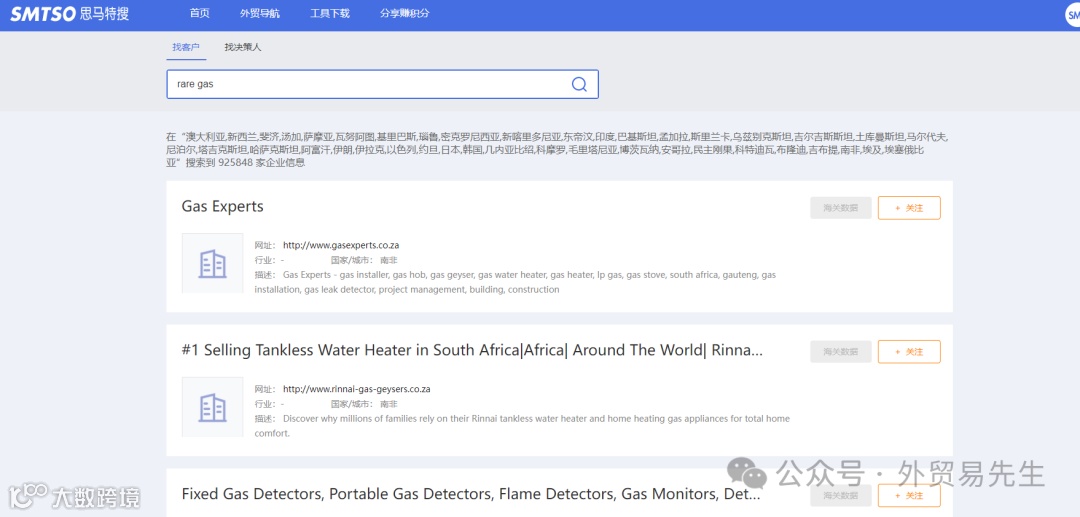
Task: Click 关注 for Fixed Gas Detectors result
Action: pos(909,496)
